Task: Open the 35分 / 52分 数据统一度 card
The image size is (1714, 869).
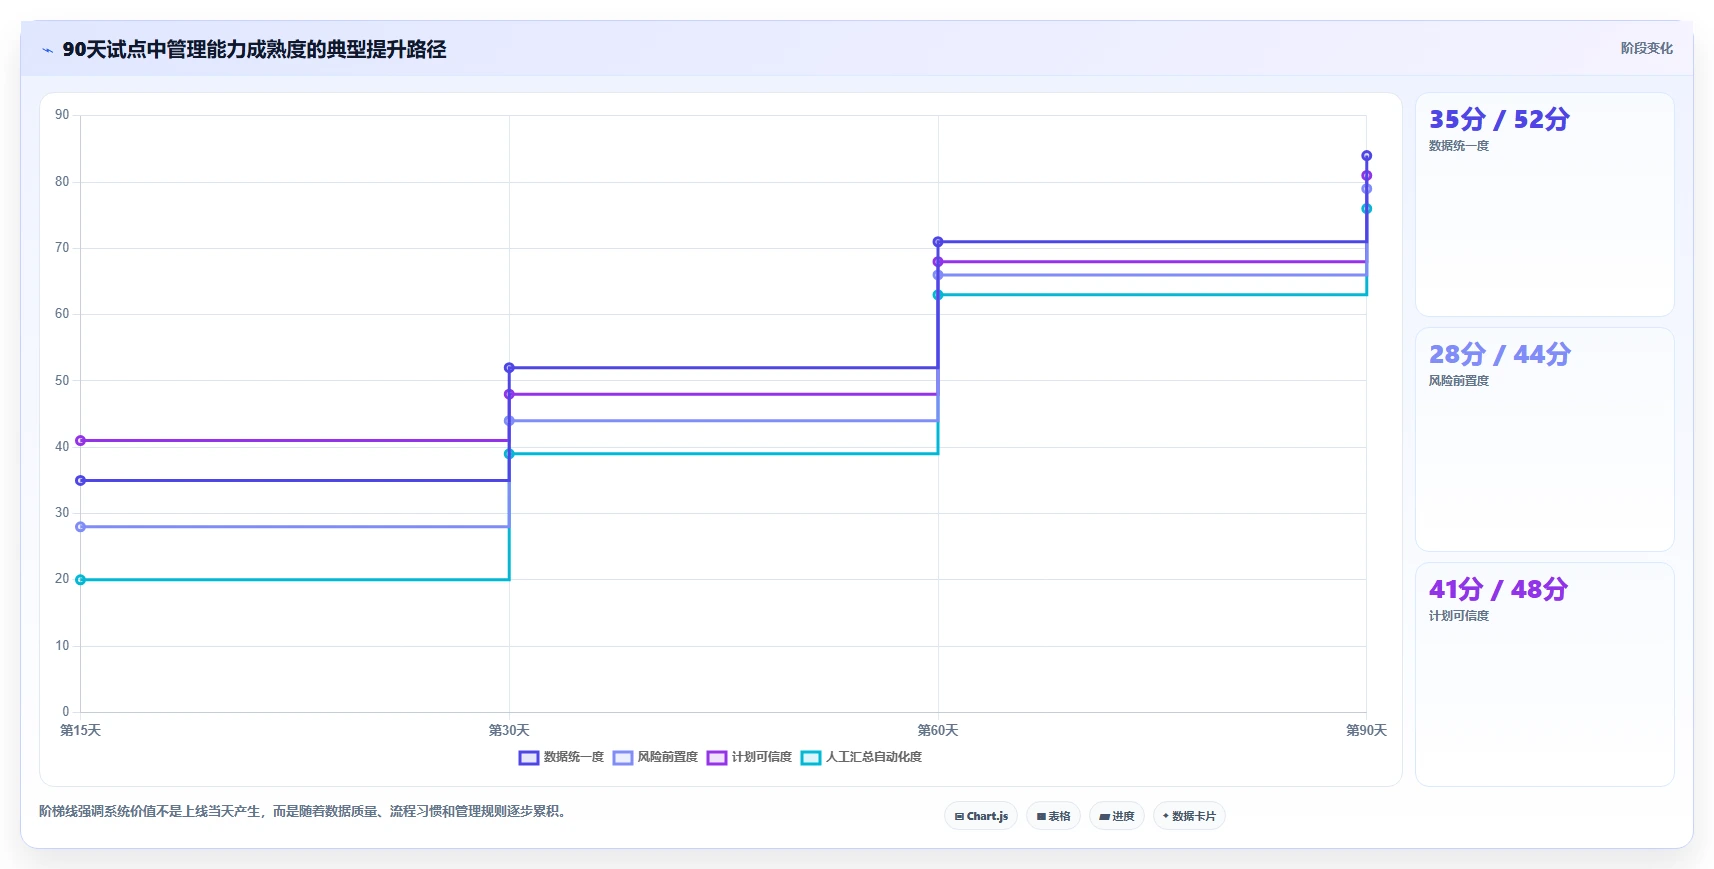Action: coord(1544,205)
